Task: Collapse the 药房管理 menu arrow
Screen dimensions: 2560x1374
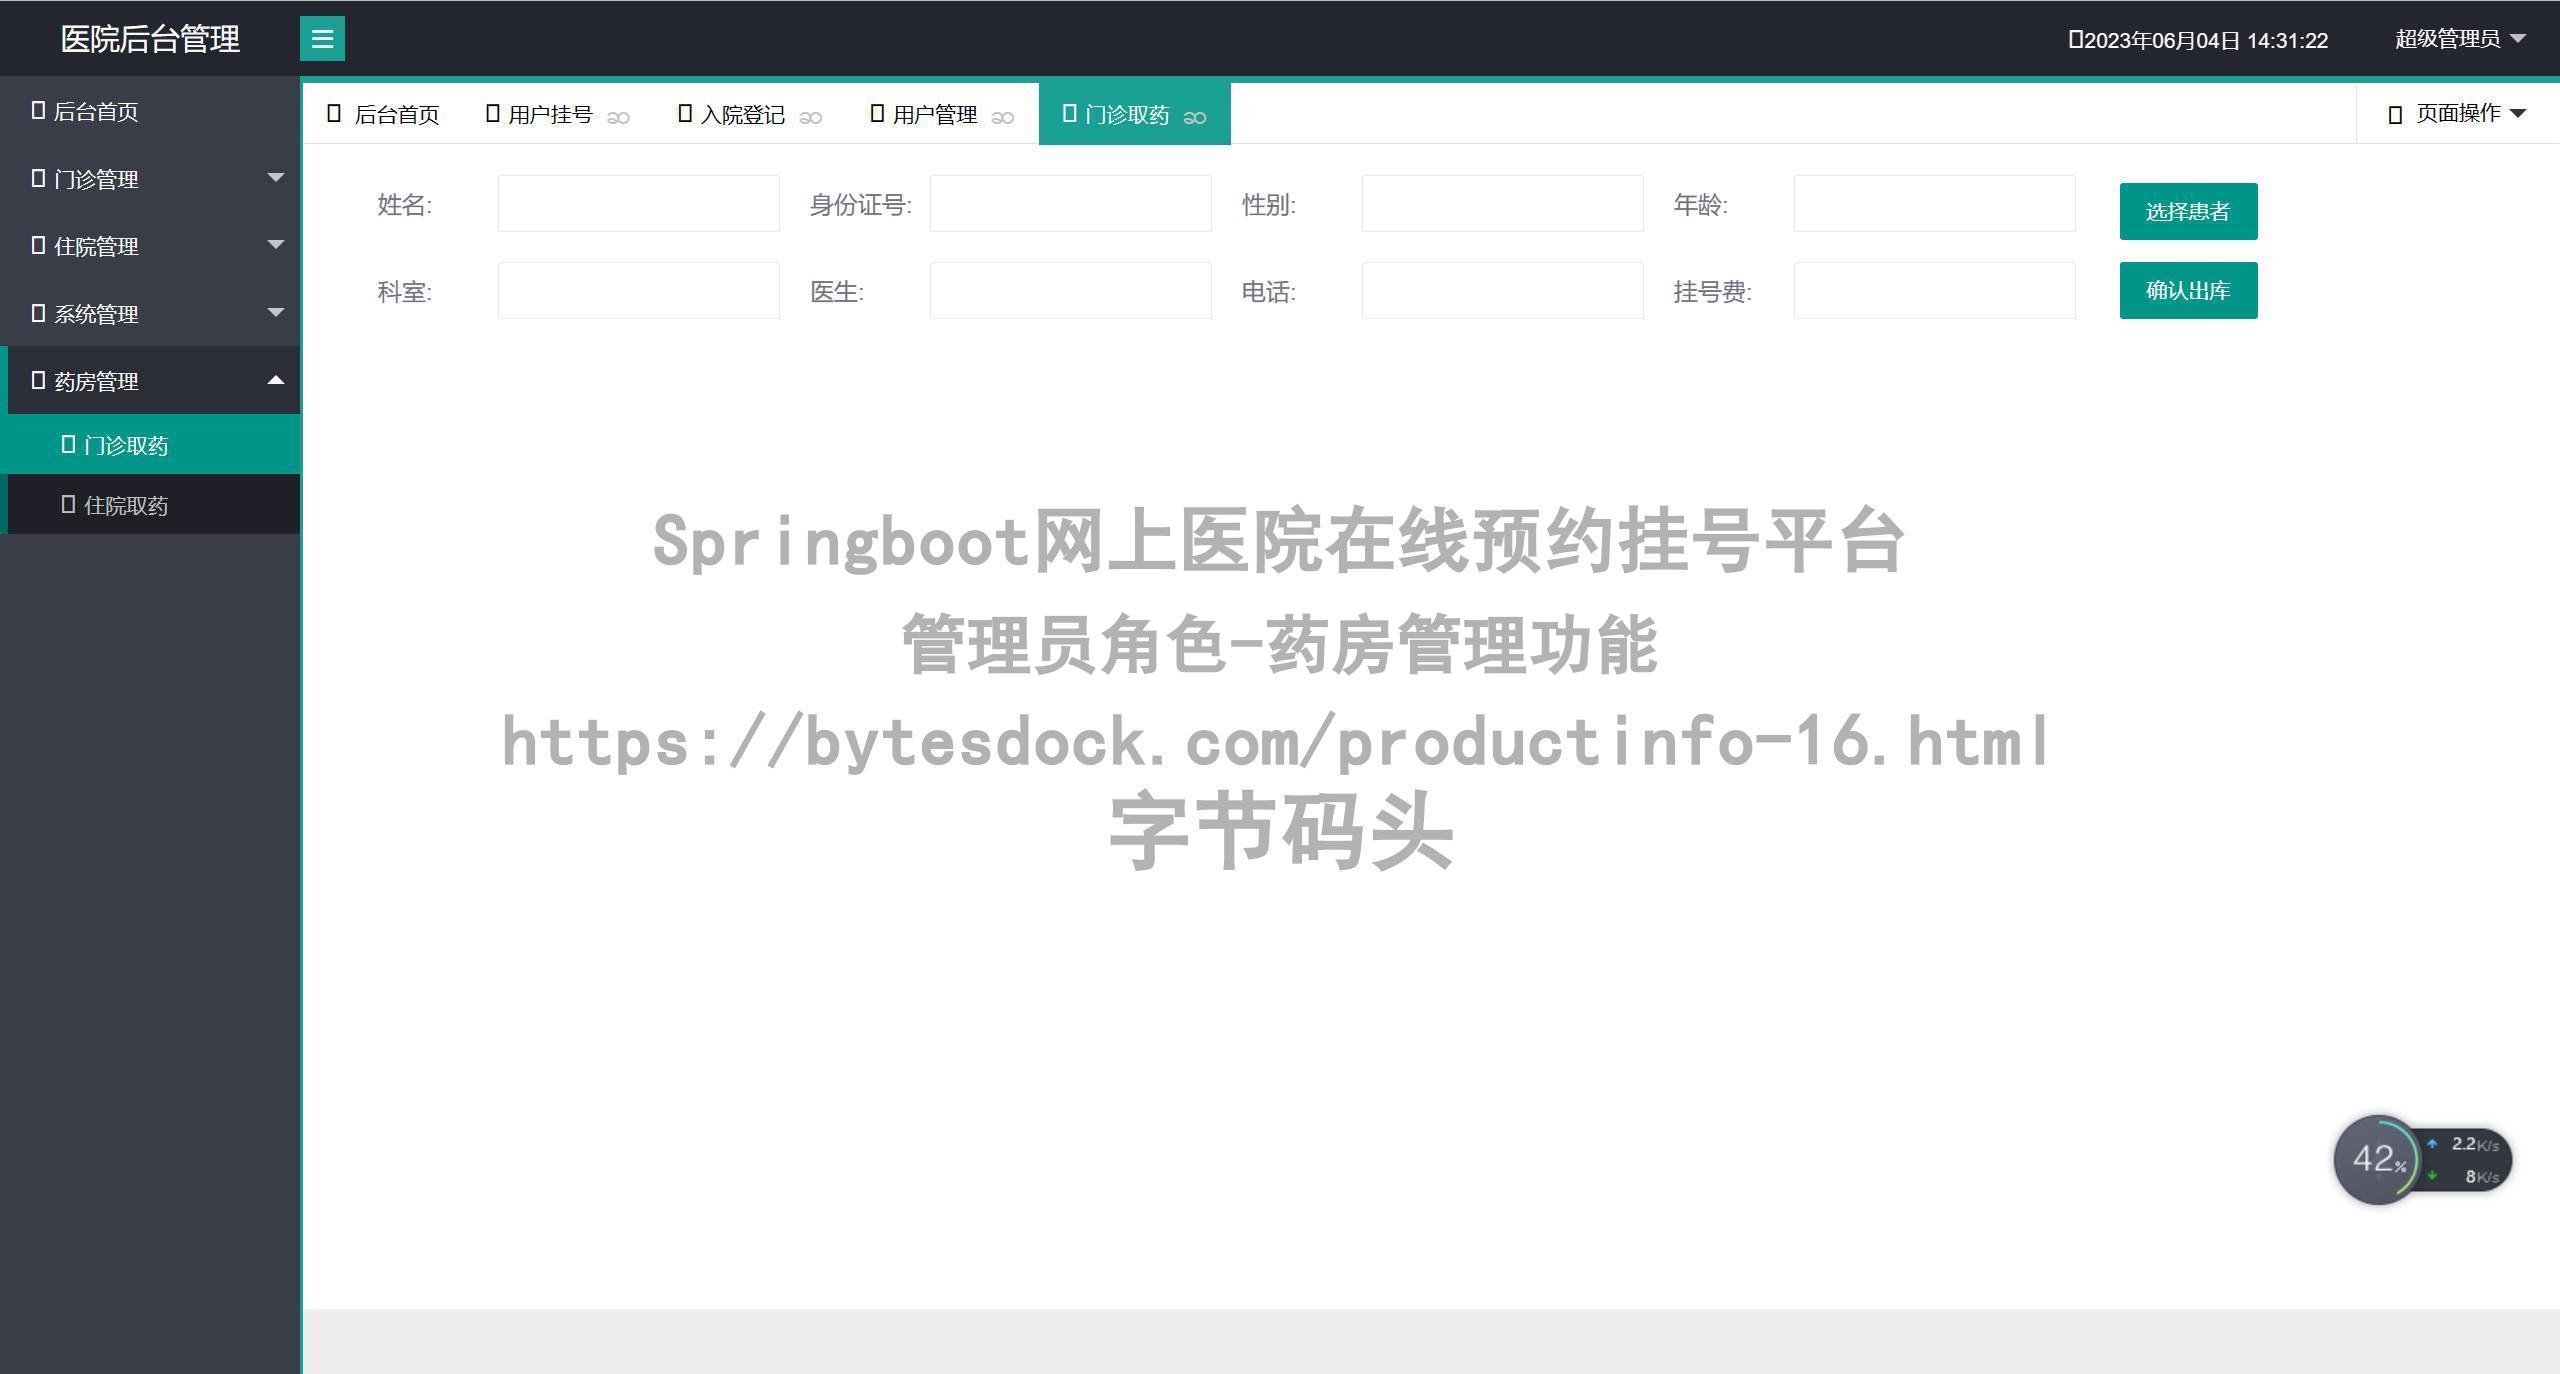Action: (x=276, y=380)
